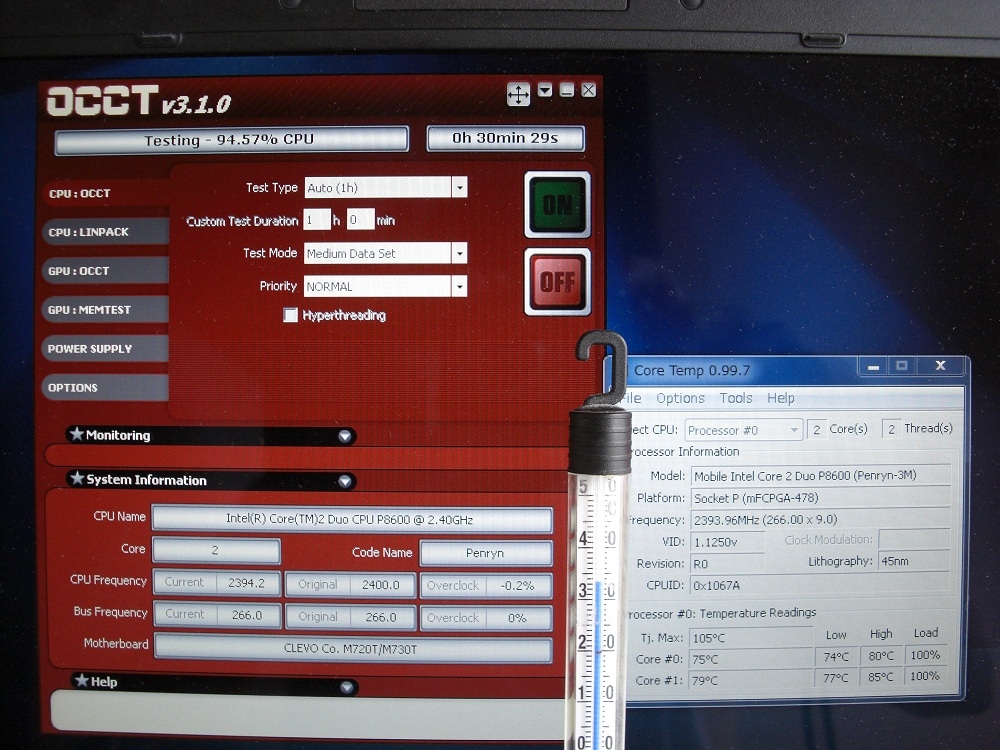Click the Monitoring star icon
This screenshot has height=750, width=1000.
77,434
